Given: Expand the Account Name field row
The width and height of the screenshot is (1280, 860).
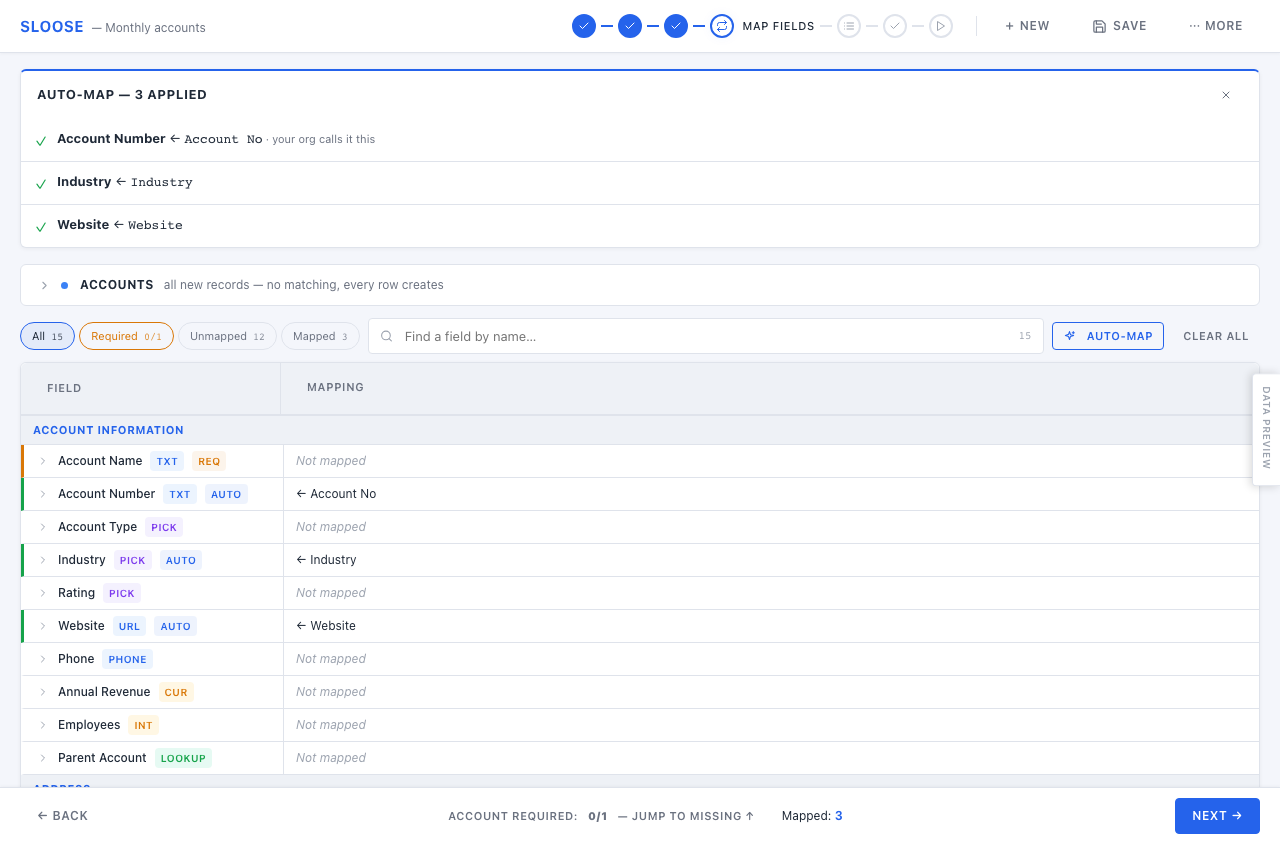Looking at the screenshot, I should [43, 461].
